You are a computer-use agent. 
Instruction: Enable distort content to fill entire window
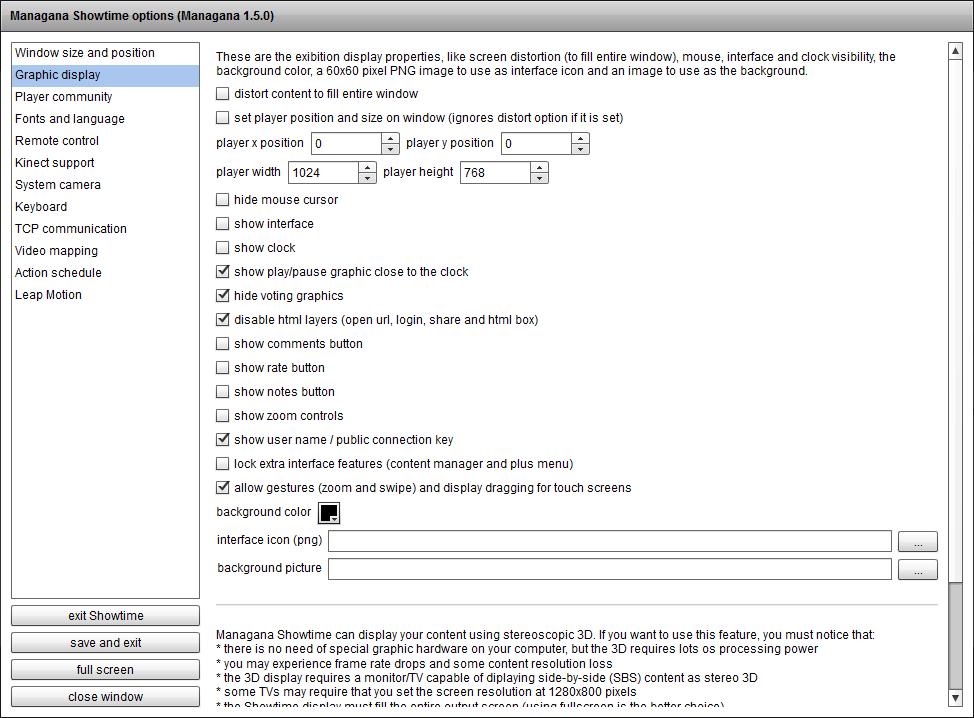(223, 94)
